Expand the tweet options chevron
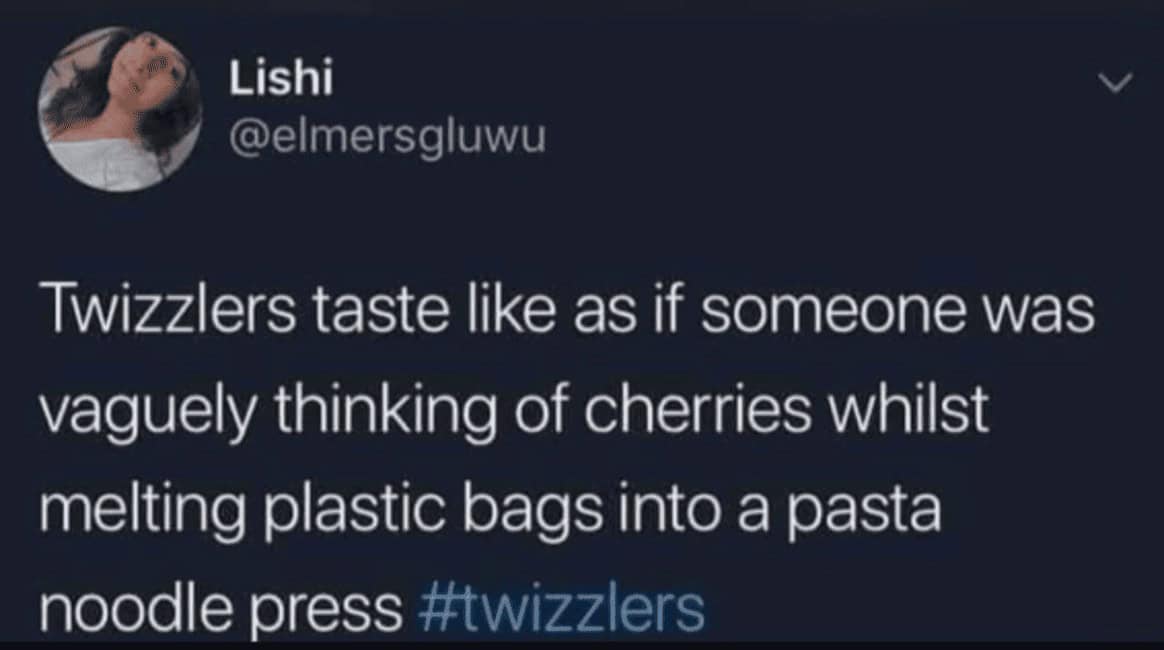 (x=1116, y=82)
